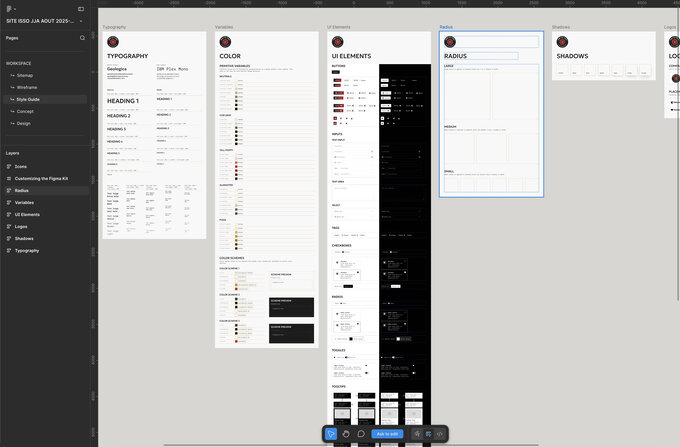The height and width of the screenshot is (447, 680).
Task: Click the WORKSPACE section label
Action: 18,63
